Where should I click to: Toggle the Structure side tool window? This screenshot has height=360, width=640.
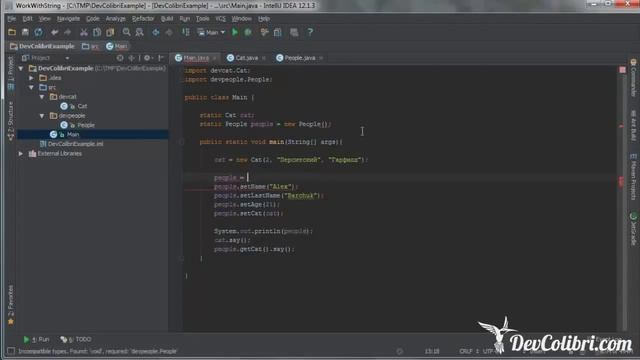[11, 121]
